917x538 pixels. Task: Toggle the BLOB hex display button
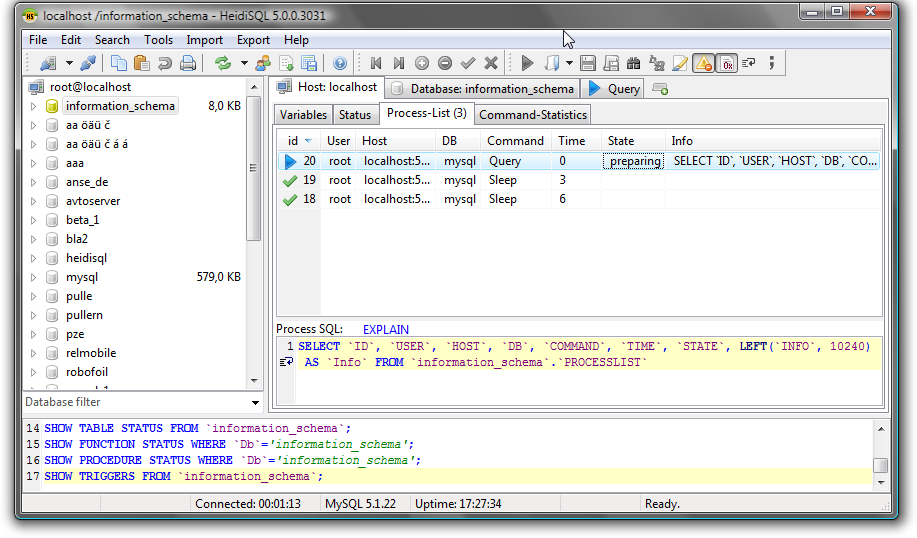727,63
